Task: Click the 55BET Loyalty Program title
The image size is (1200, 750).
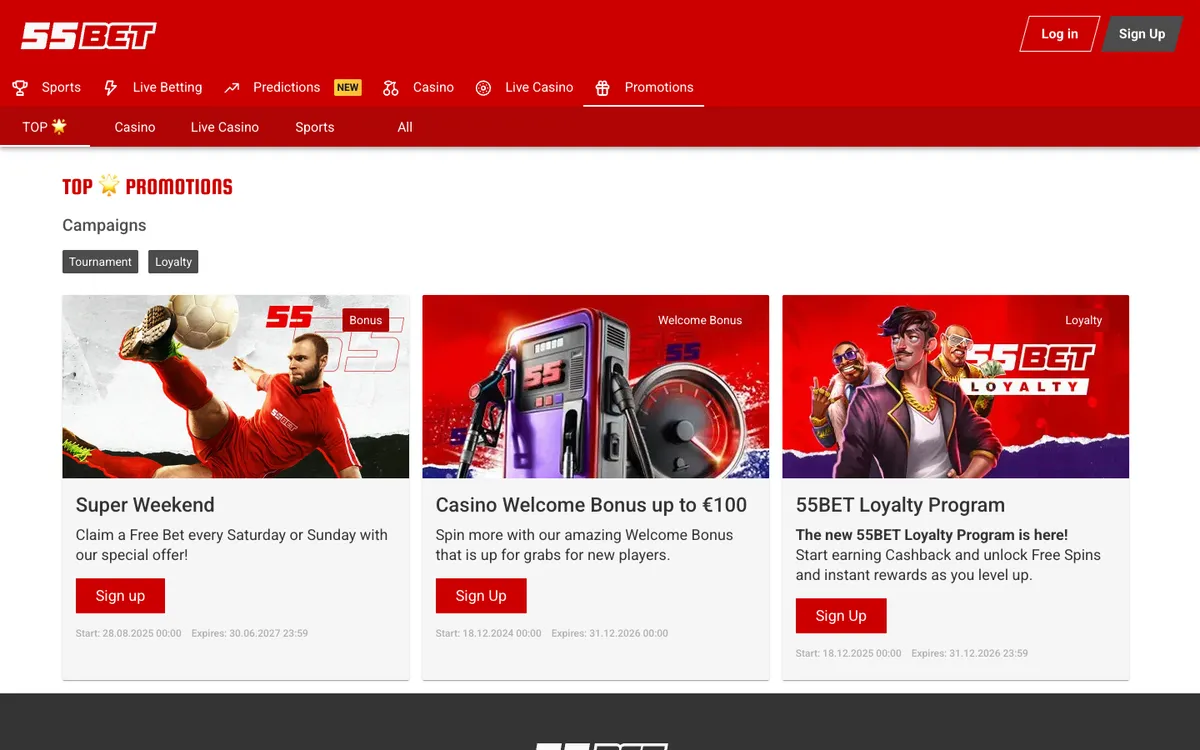Action: click(x=900, y=505)
